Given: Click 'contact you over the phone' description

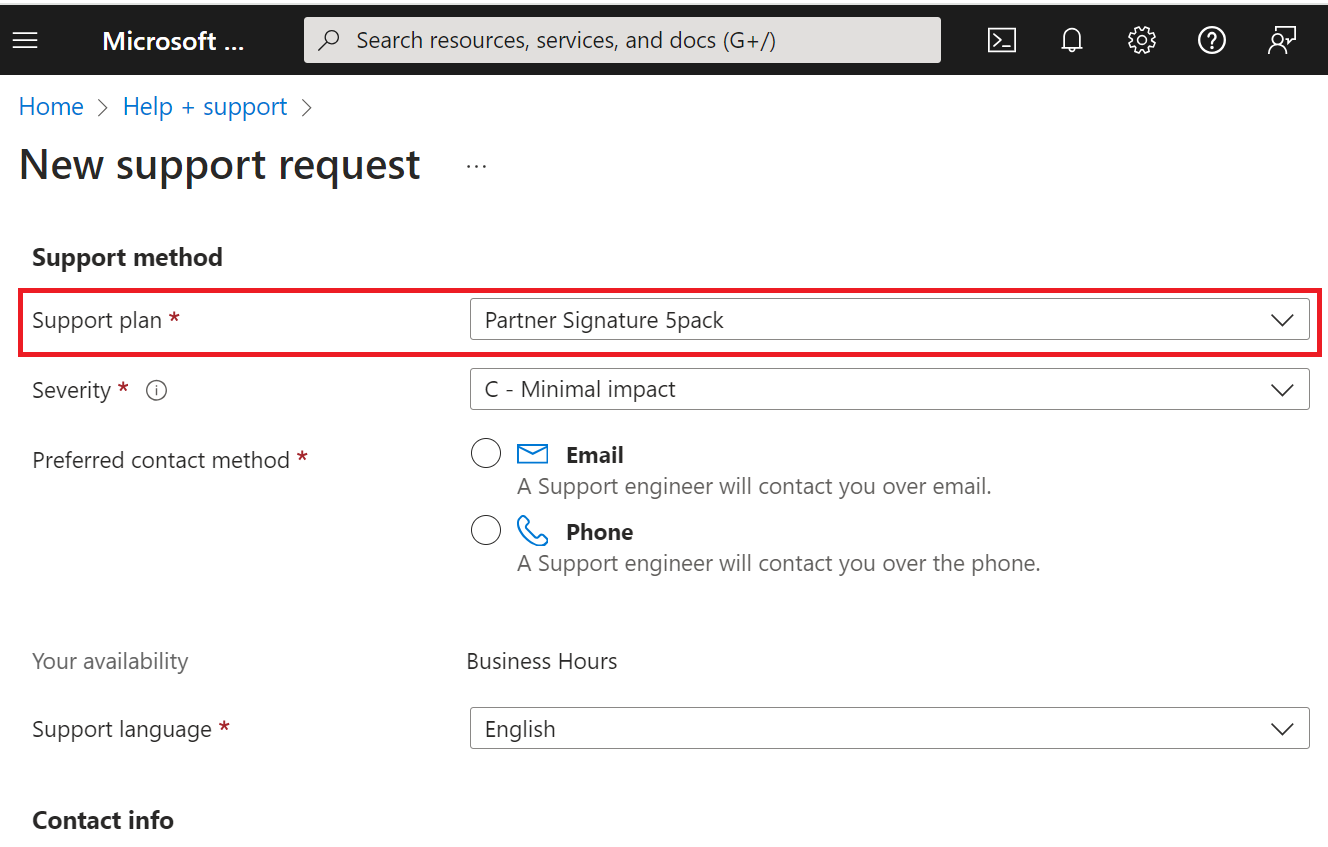Looking at the screenshot, I should click(x=779, y=564).
